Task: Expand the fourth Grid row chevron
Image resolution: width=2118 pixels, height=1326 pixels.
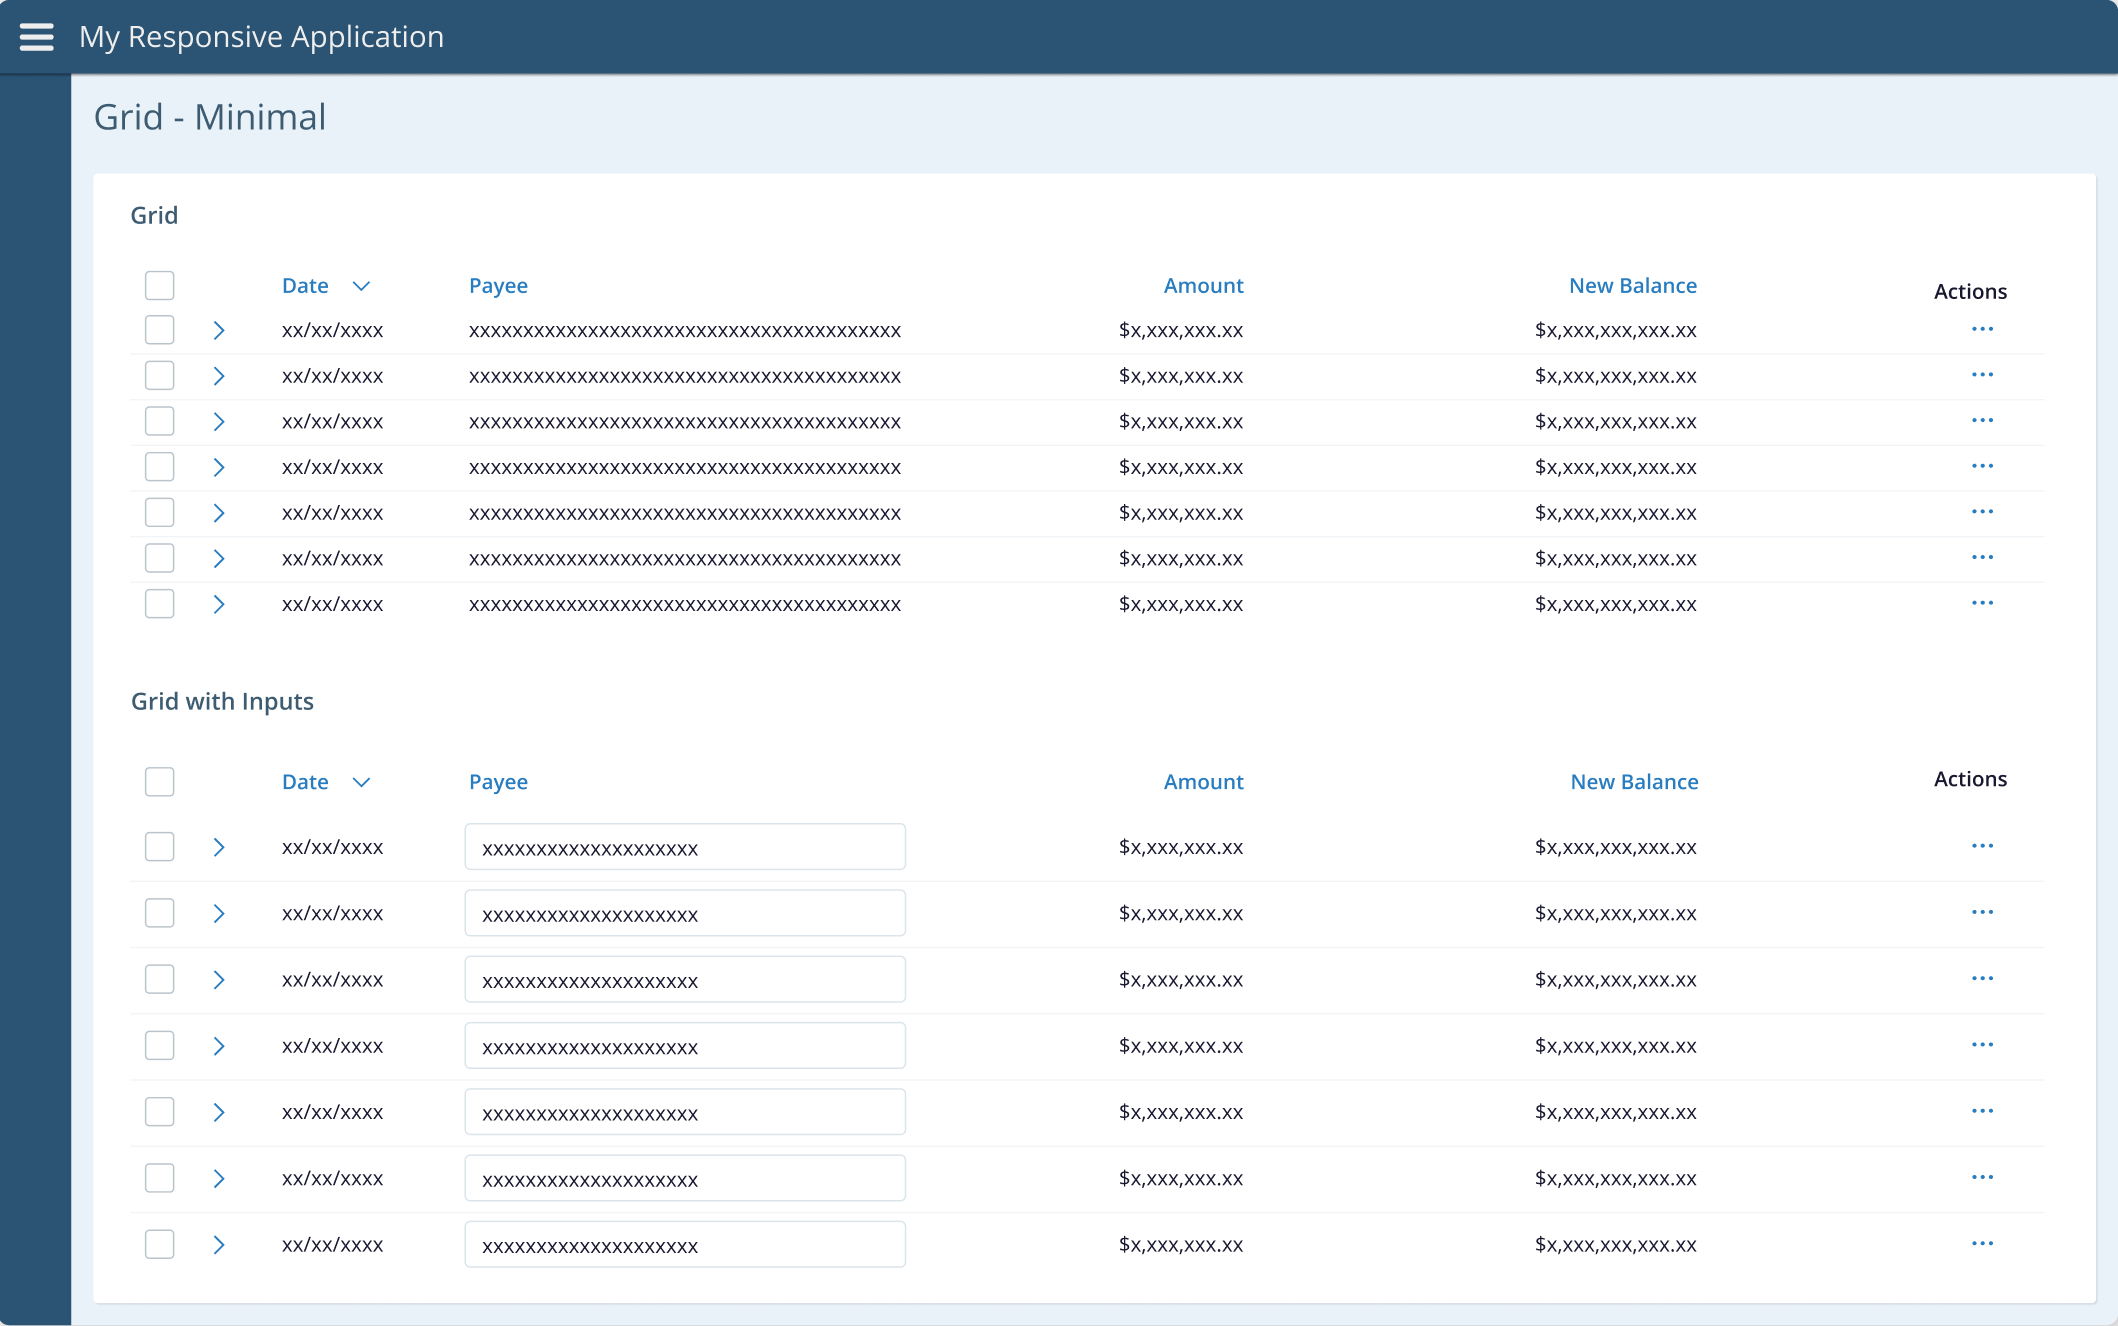Action: (x=219, y=467)
